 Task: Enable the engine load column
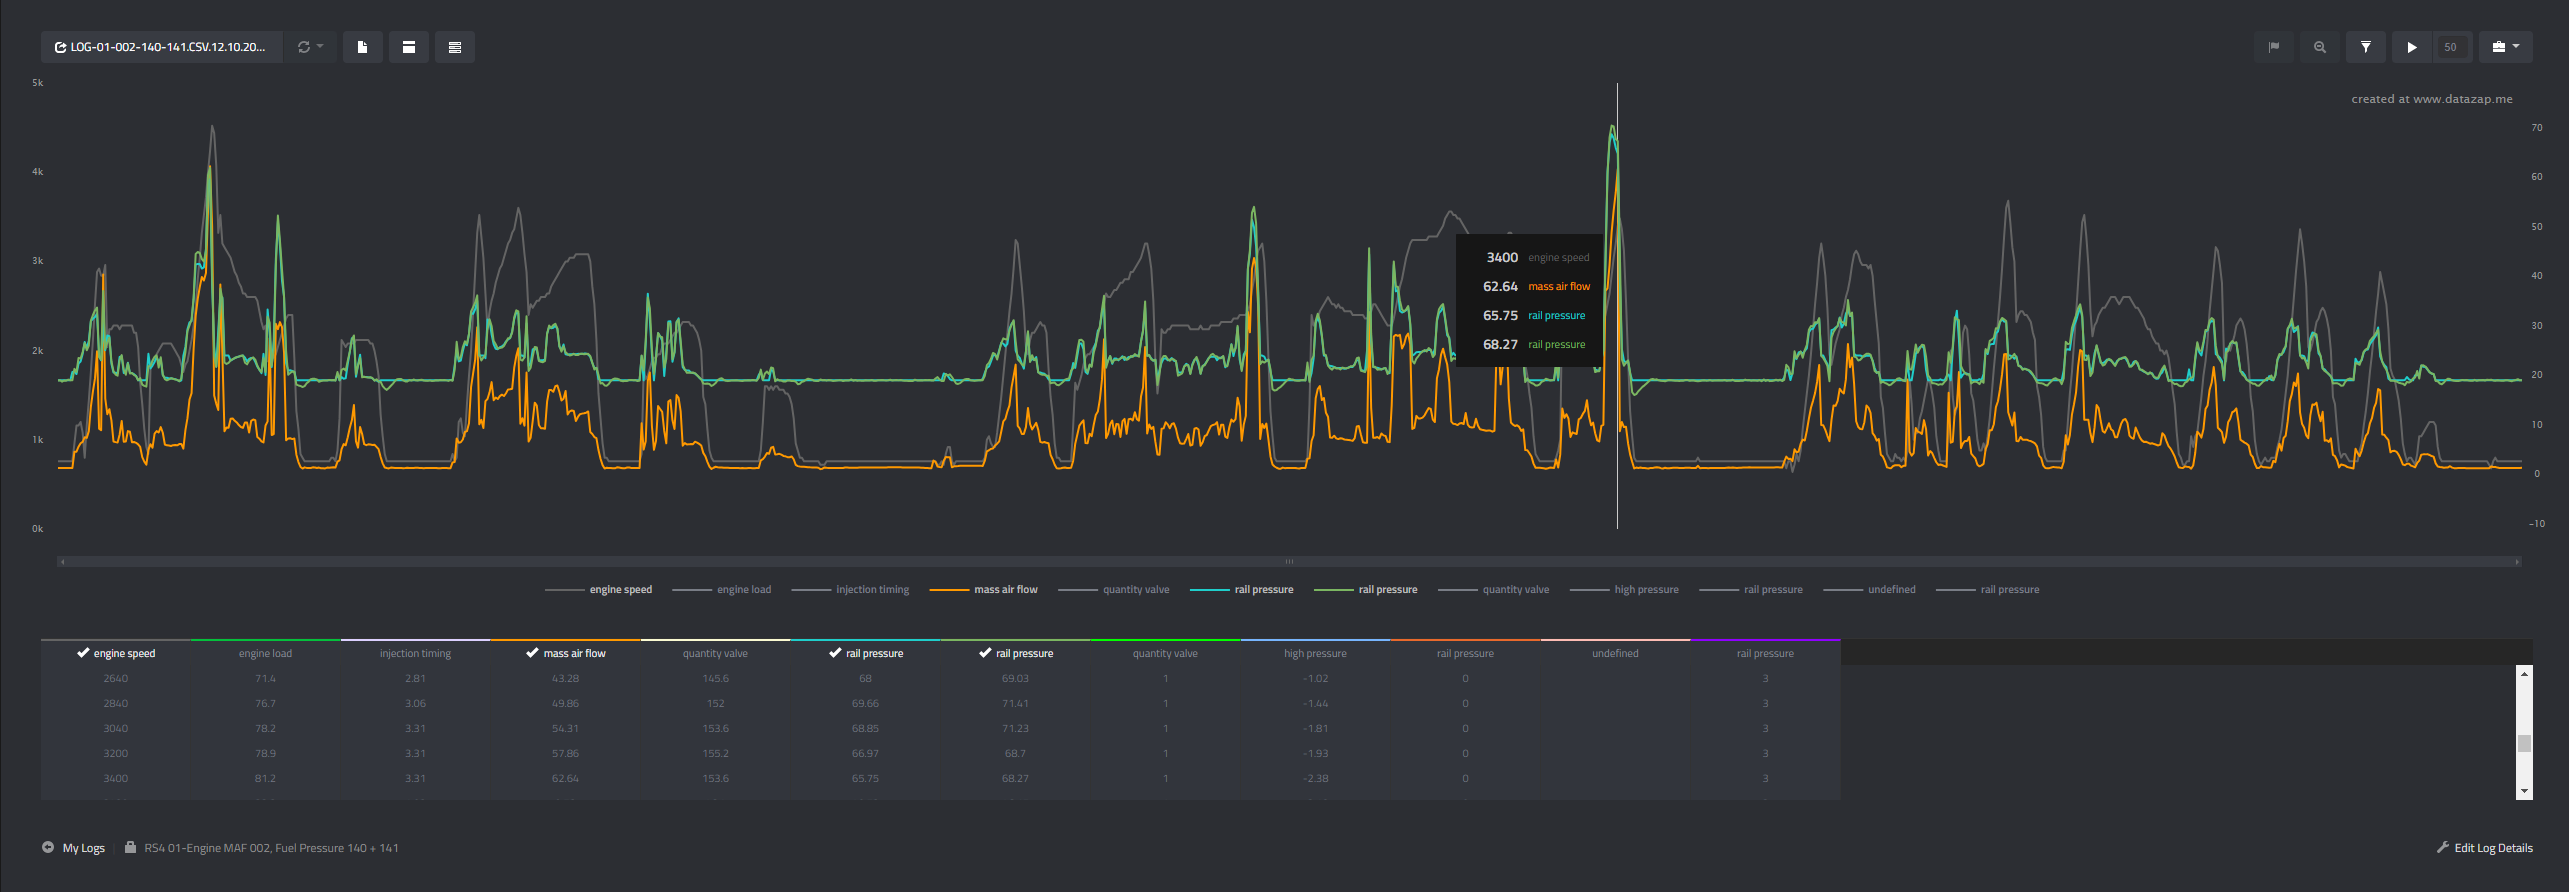265,653
